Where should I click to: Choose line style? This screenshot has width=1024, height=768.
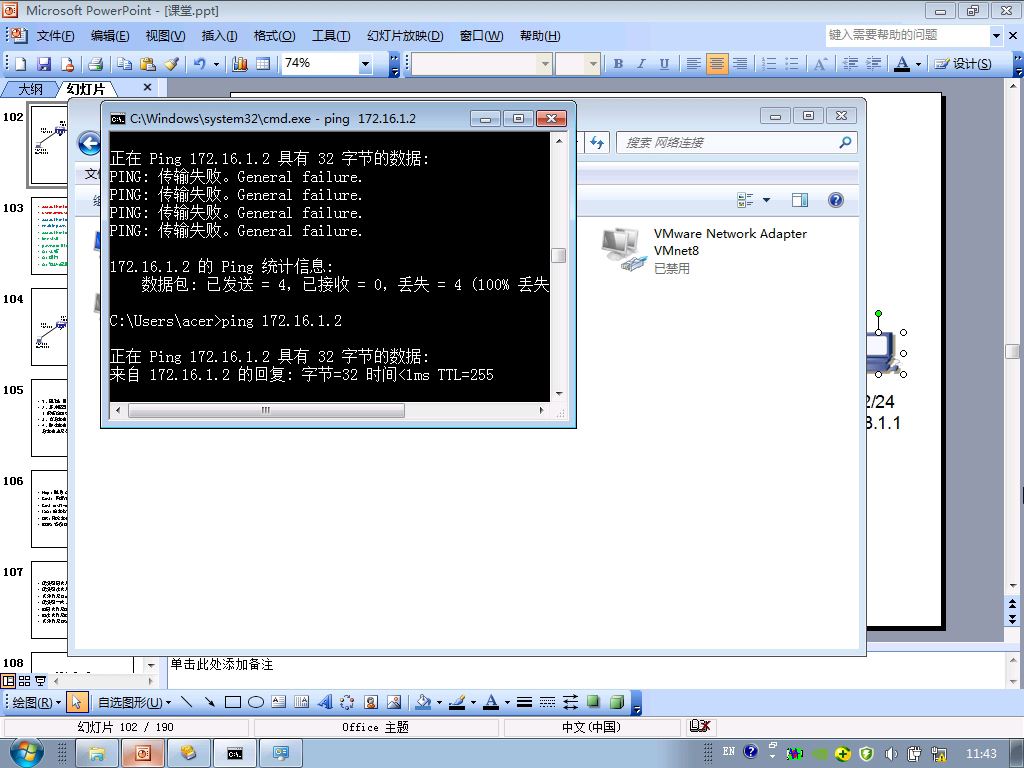(x=524, y=703)
